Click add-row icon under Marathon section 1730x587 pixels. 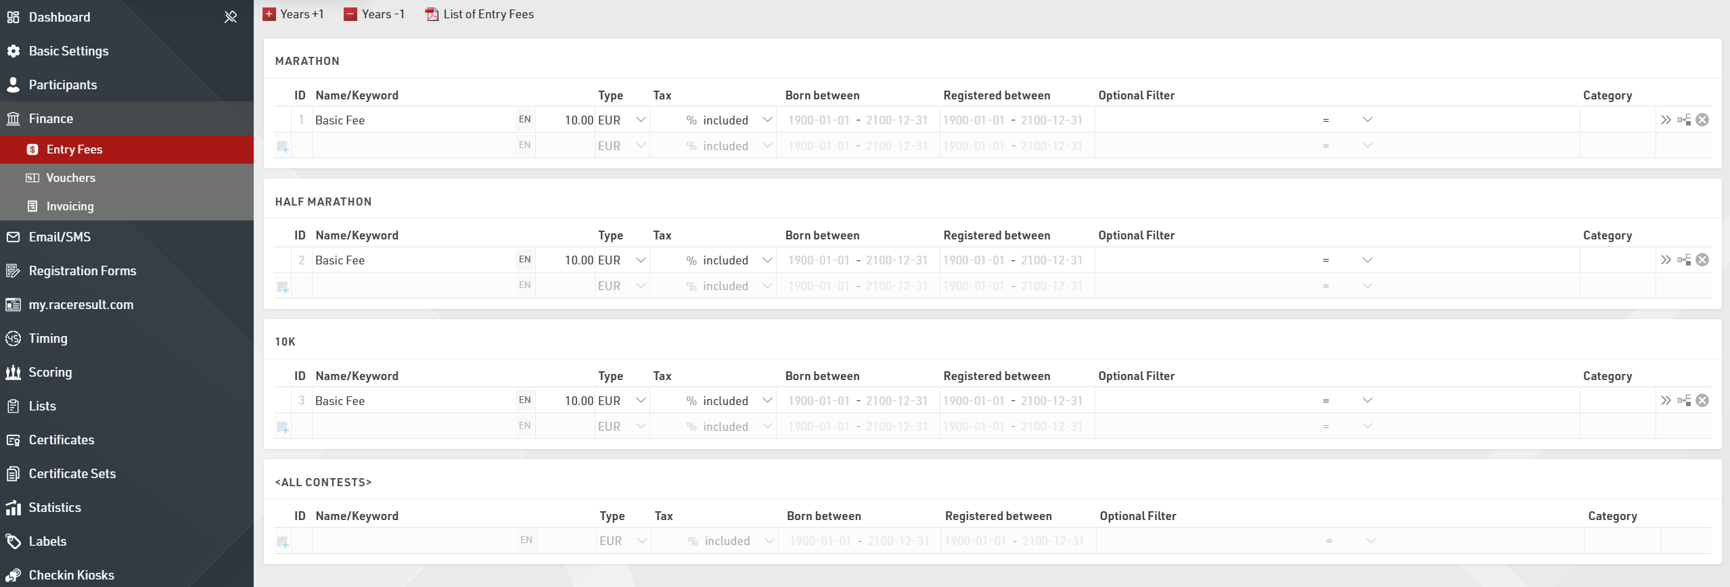coord(283,147)
